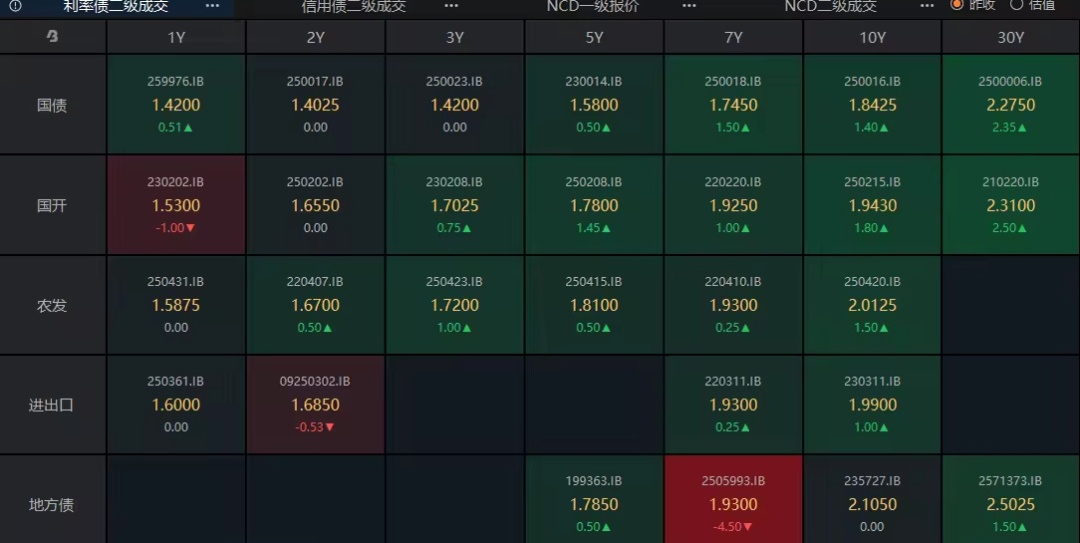Click the B logo icon in the header corner
1080x543 pixels.
(x=52, y=38)
